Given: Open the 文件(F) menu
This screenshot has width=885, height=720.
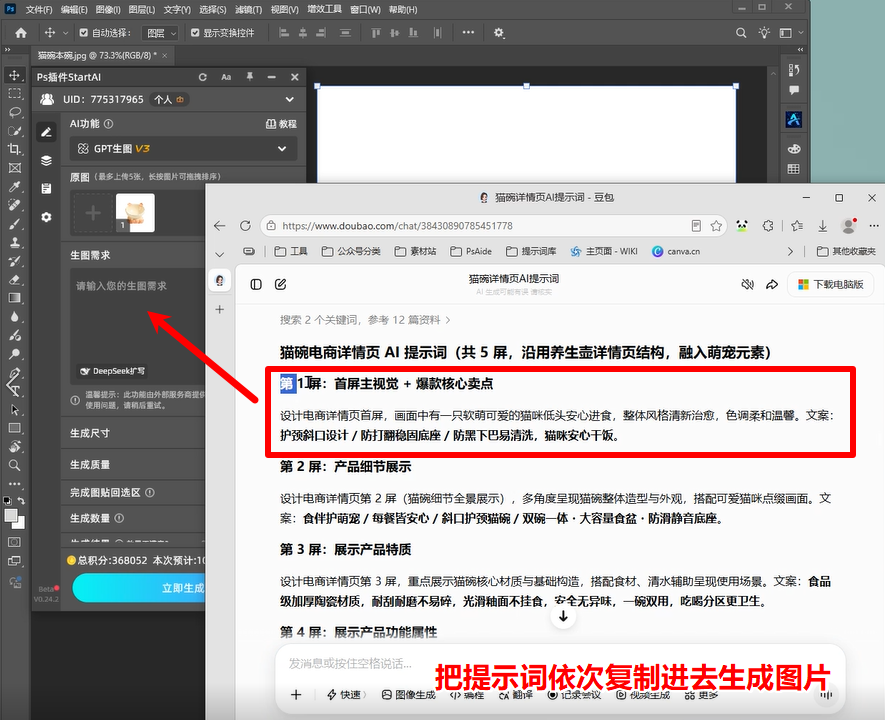Looking at the screenshot, I should 38,10.
